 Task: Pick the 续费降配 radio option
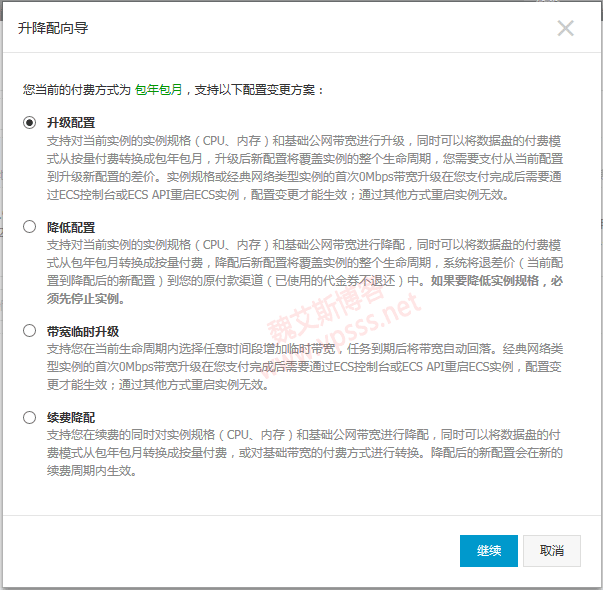[x=30, y=417]
